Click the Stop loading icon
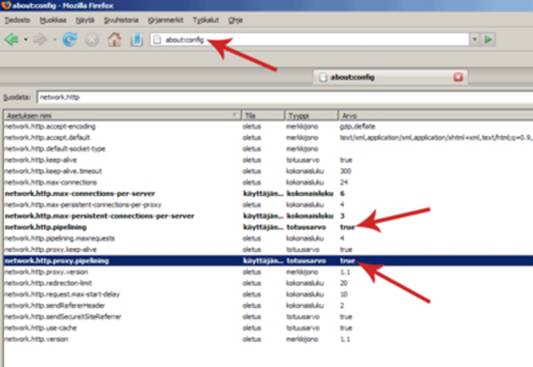This screenshot has width=533, height=367. 92,40
